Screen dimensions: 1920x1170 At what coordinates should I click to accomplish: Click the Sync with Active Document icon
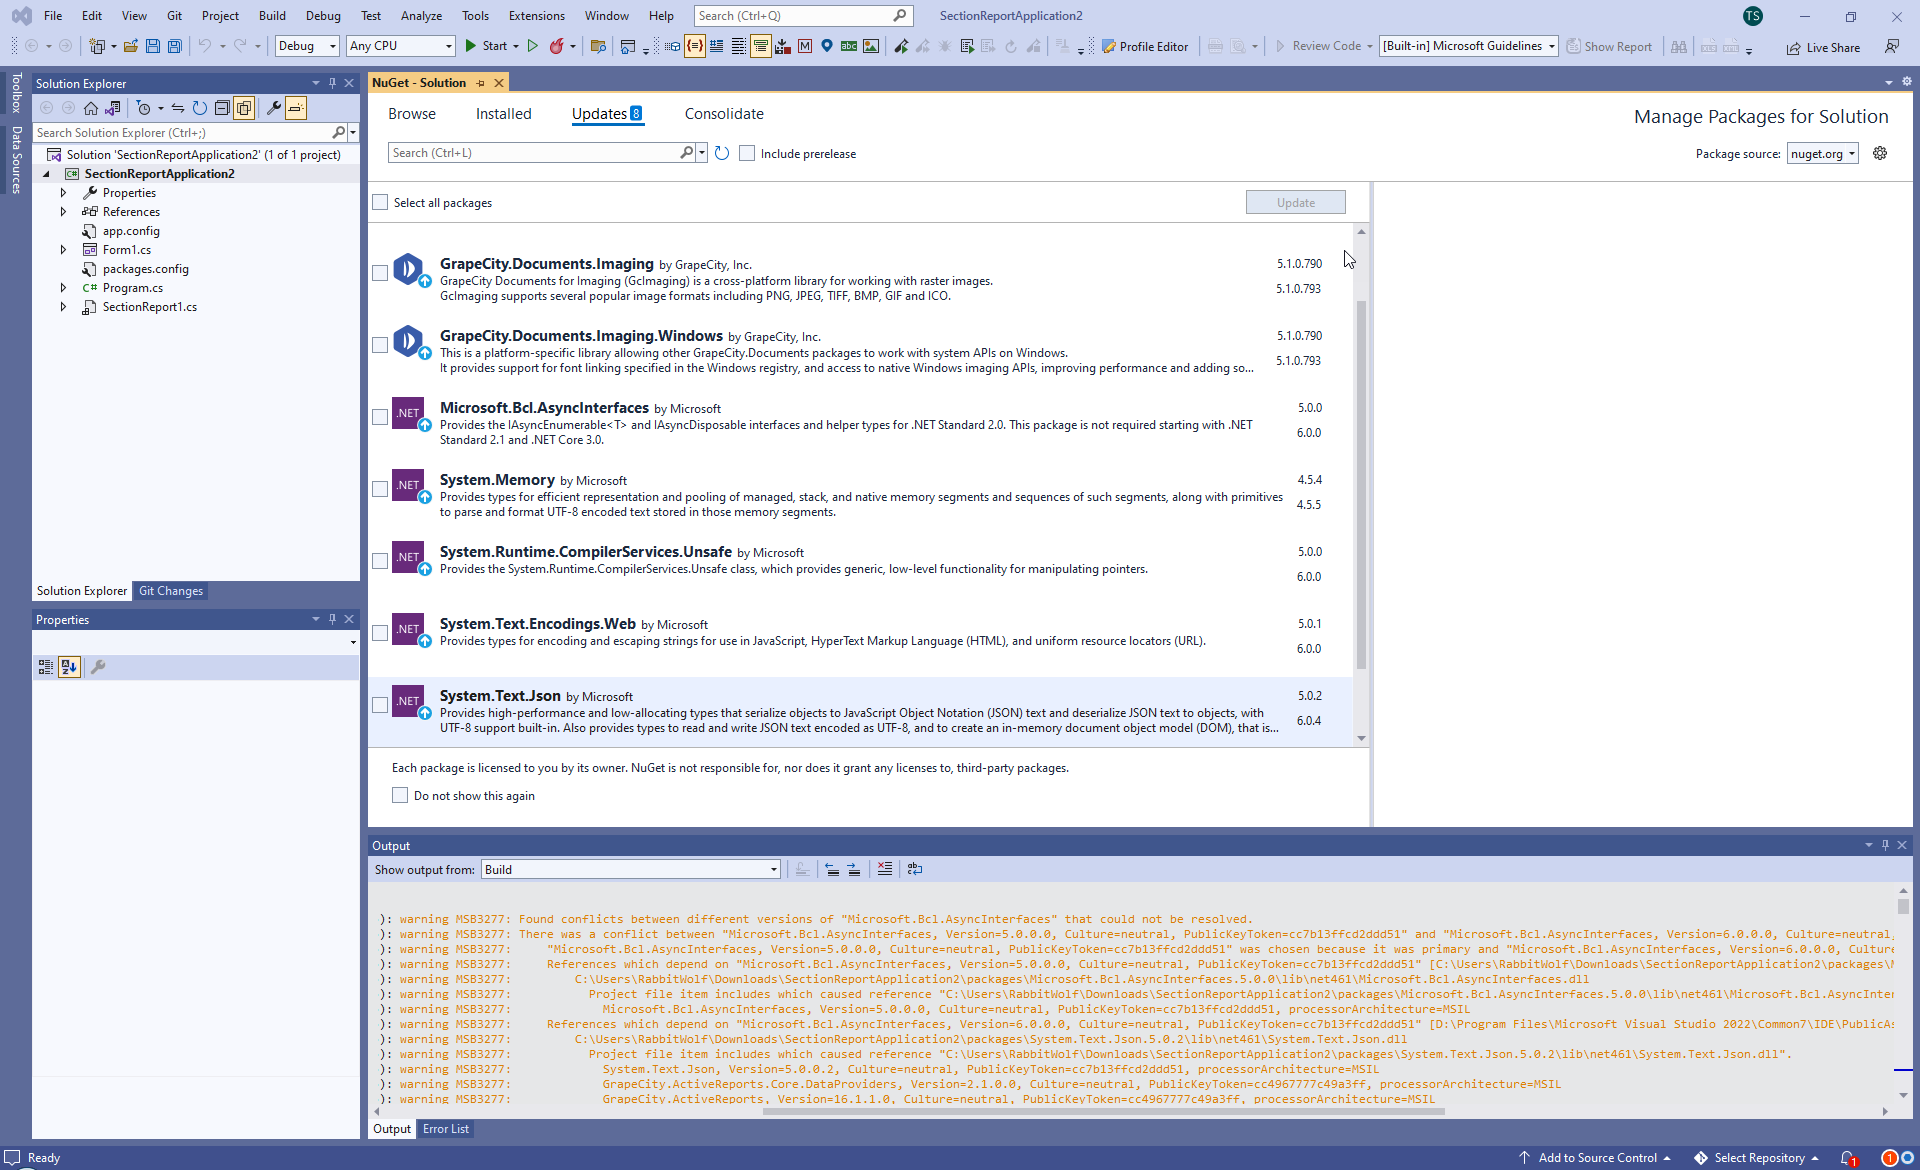point(177,108)
